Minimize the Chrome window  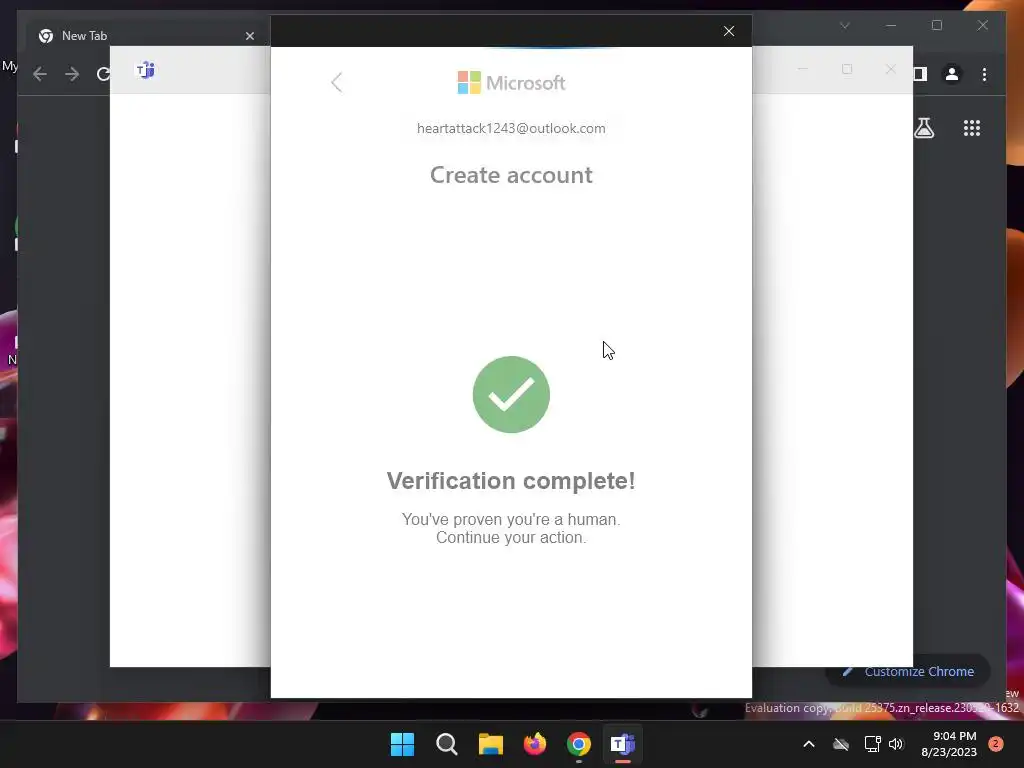[x=891, y=25]
